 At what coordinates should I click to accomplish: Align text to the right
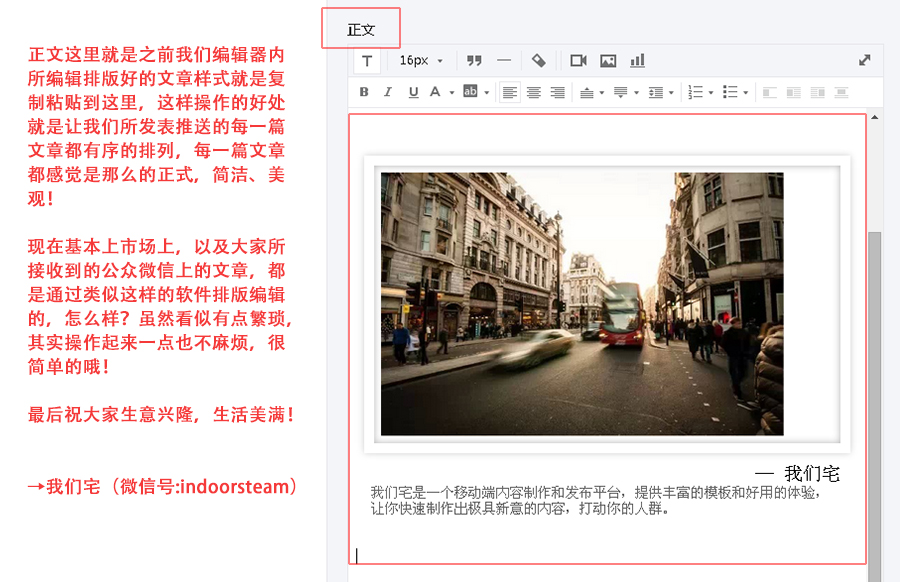click(x=558, y=92)
